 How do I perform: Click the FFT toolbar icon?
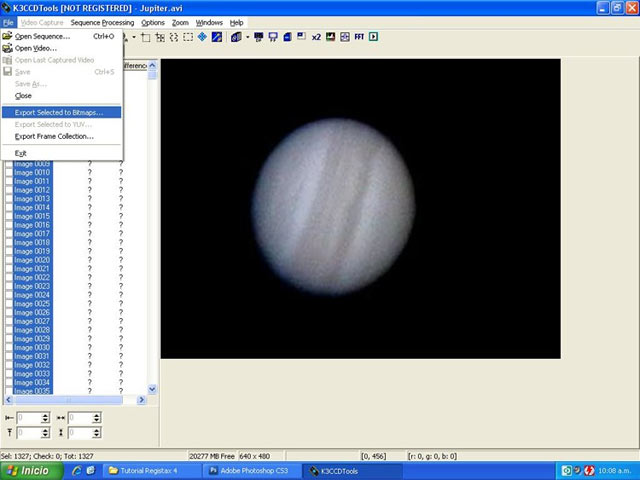(x=357, y=37)
